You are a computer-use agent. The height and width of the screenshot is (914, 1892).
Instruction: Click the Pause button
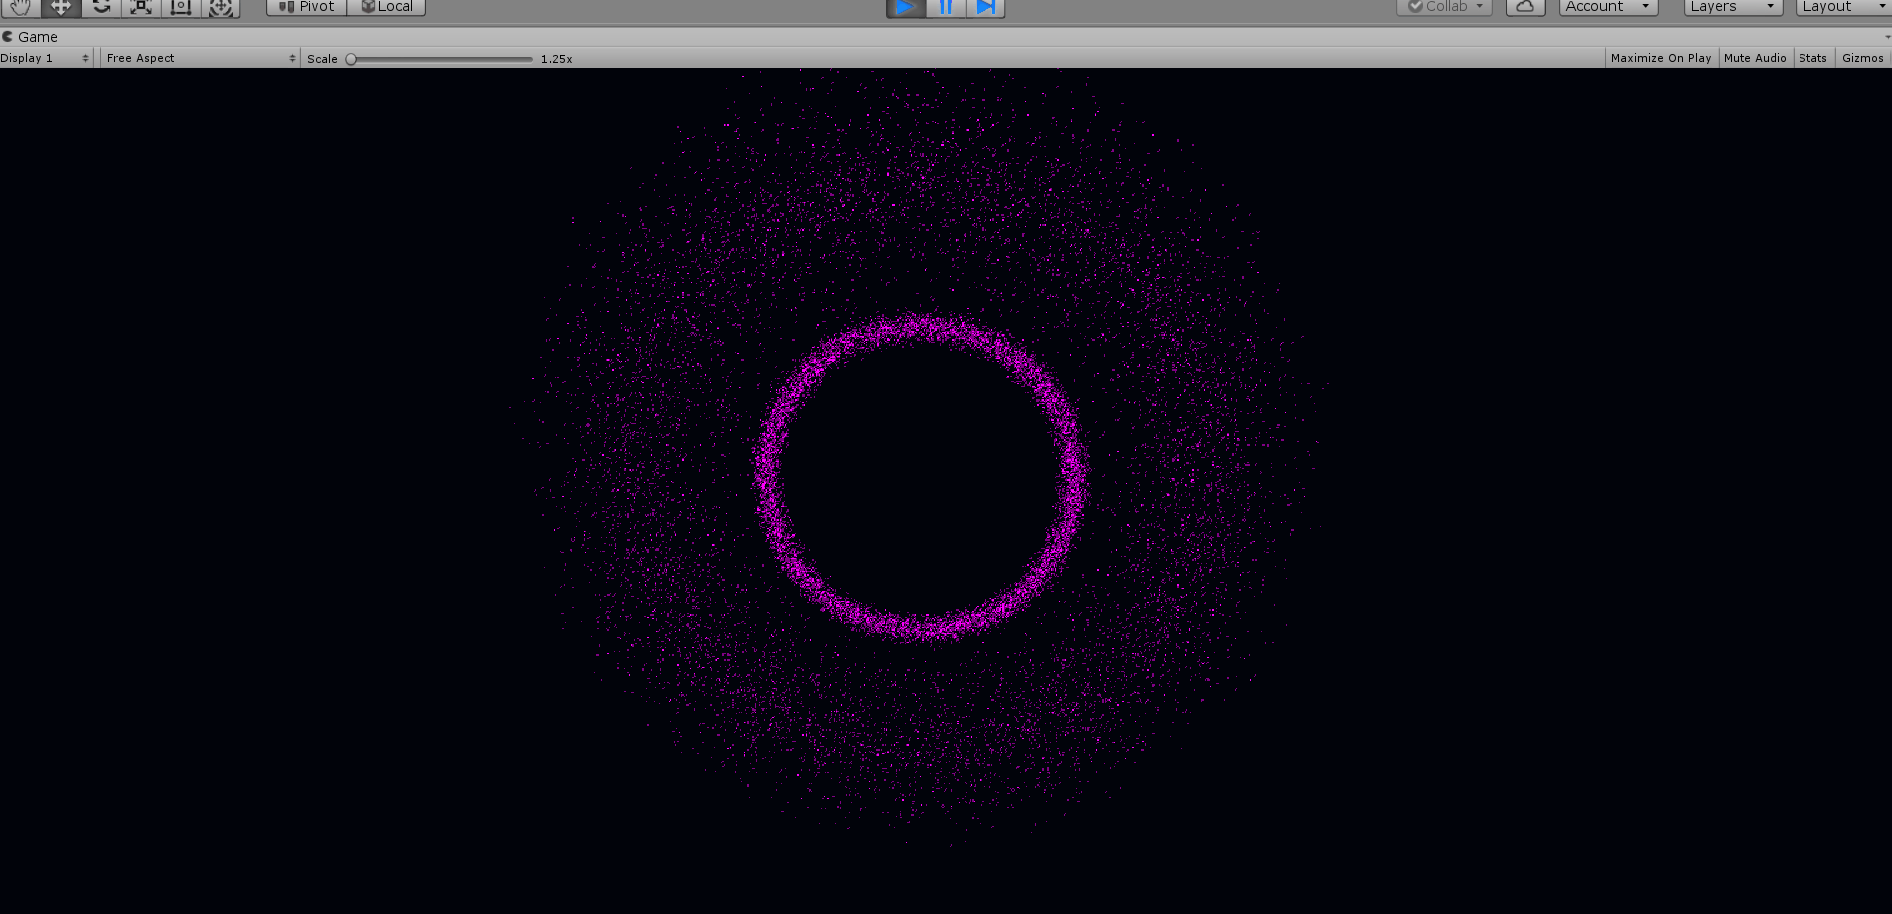946,8
